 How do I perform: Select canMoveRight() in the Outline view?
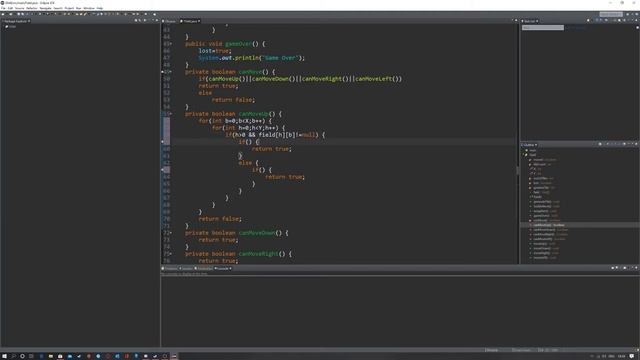(x=550, y=234)
